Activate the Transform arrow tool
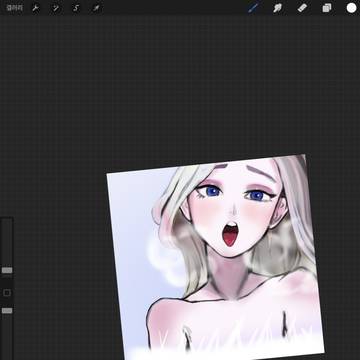Screen dimensions: 360x360 tap(96, 8)
